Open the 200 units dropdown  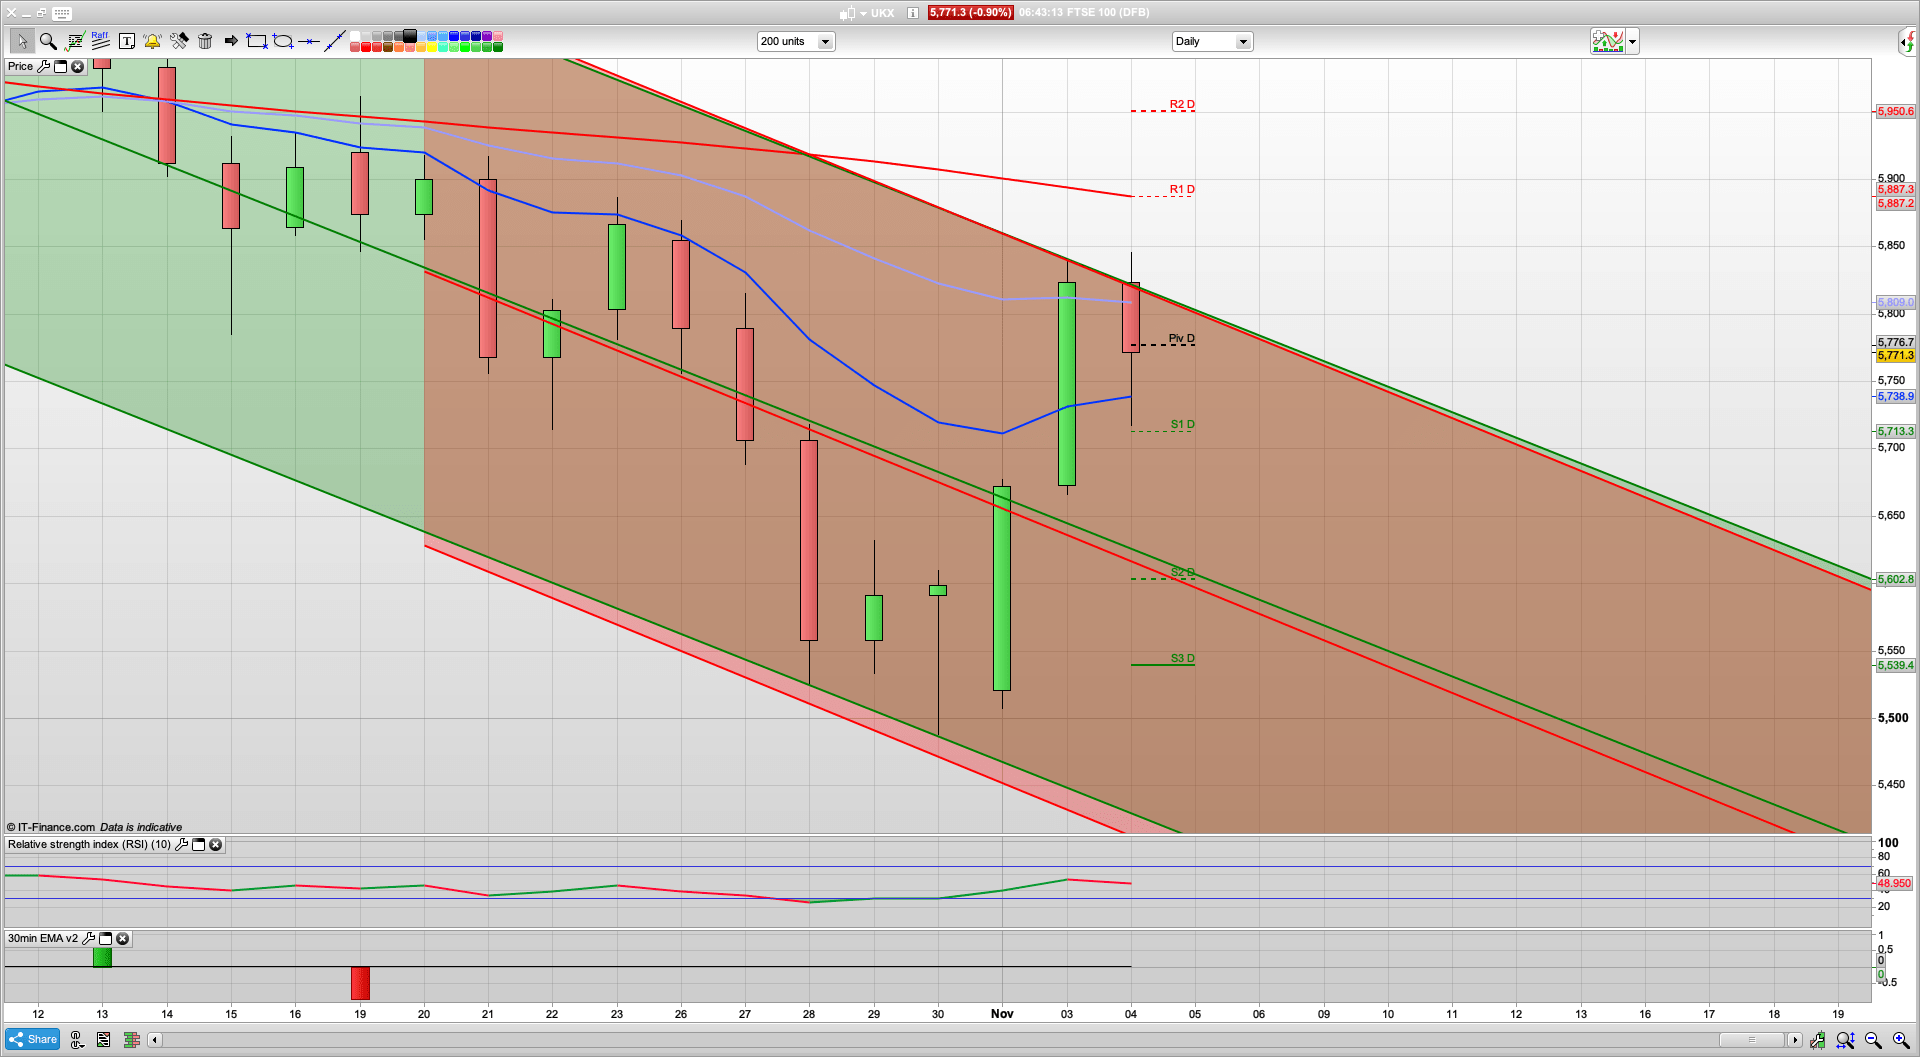coord(825,41)
